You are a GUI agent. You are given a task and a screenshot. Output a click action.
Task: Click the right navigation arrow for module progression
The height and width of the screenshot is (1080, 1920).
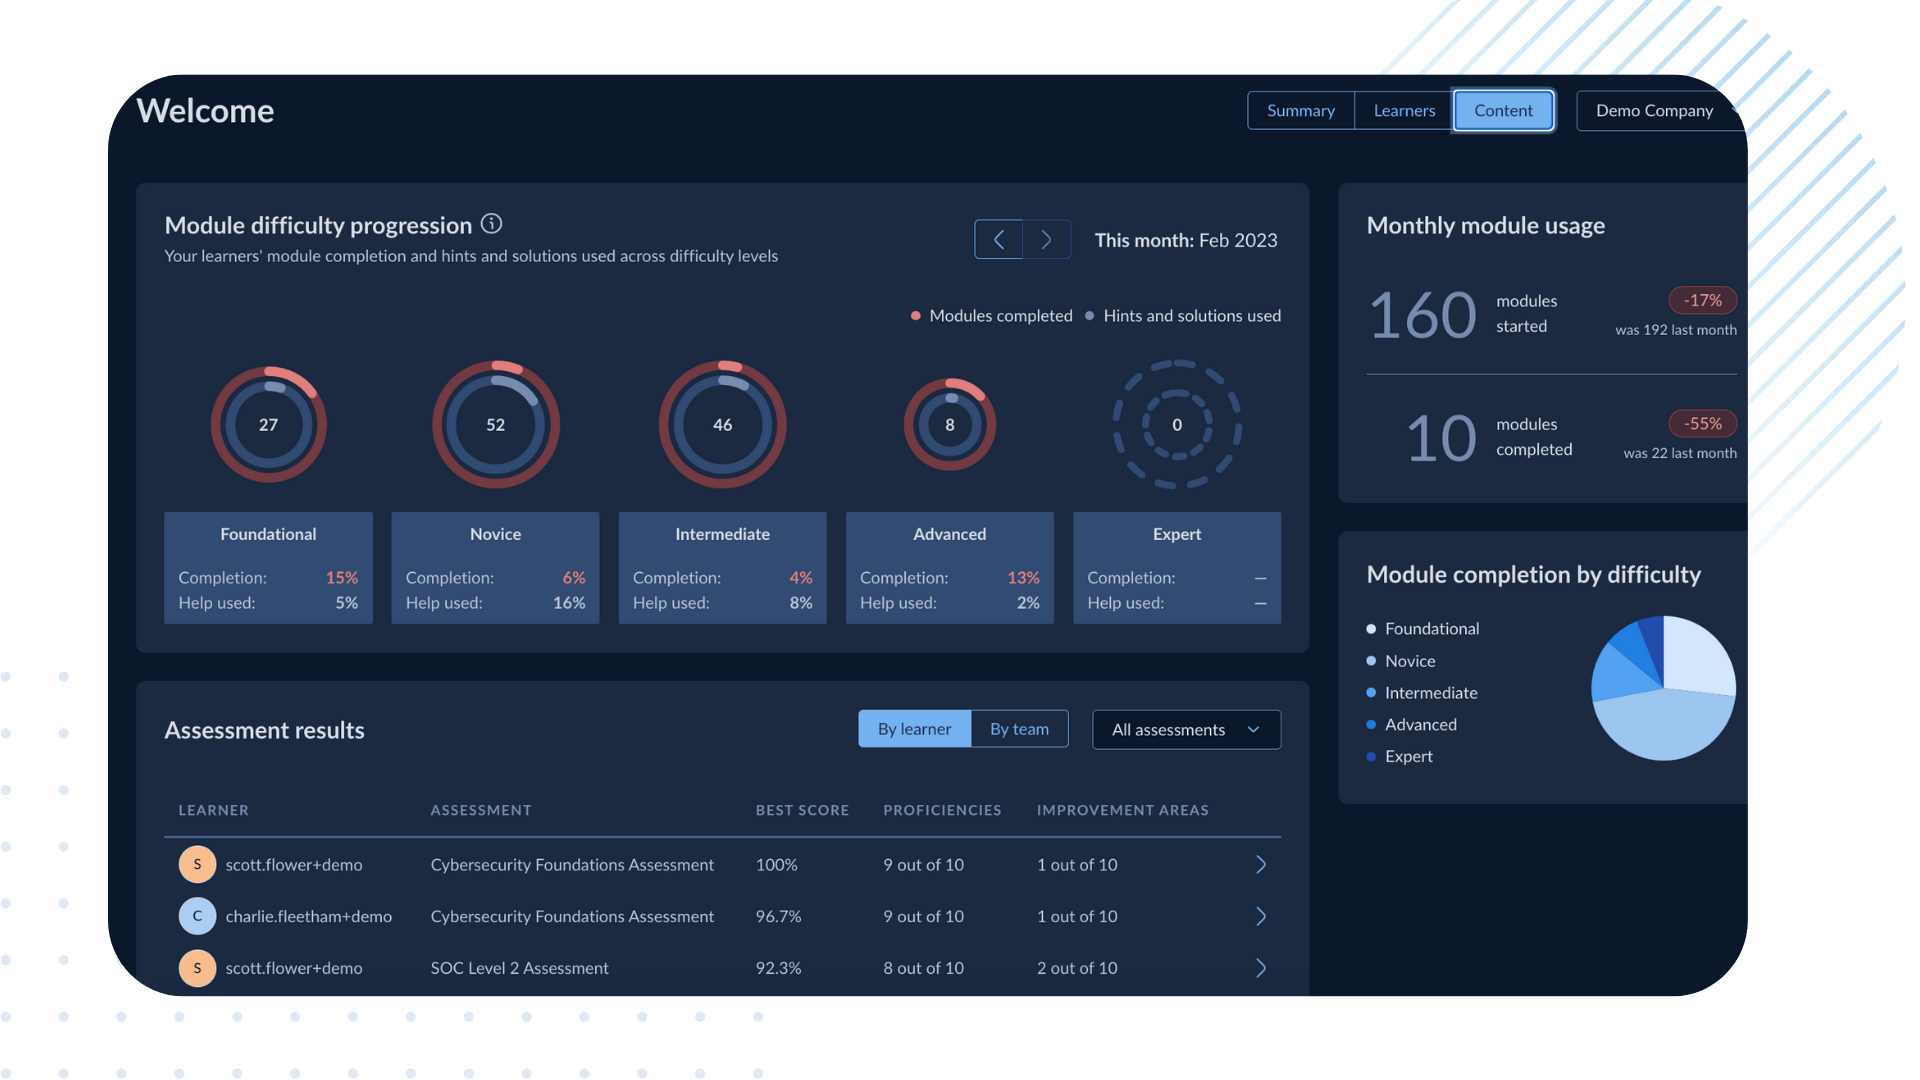(x=1046, y=239)
